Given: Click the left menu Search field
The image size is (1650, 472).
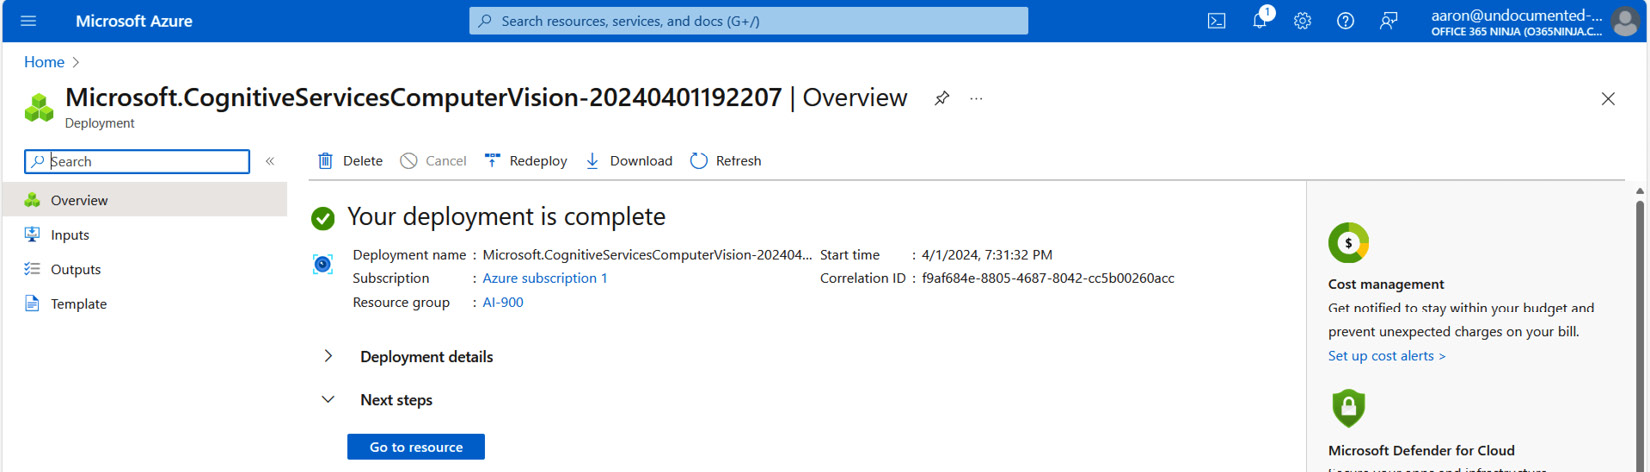Looking at the screenshot, I should [x=137, y=161].
